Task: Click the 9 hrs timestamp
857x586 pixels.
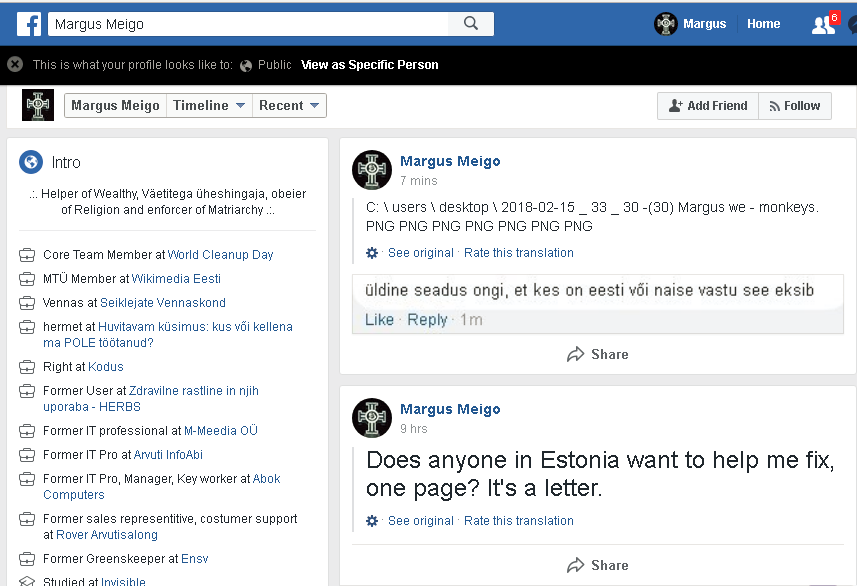Action: [414, 429]
